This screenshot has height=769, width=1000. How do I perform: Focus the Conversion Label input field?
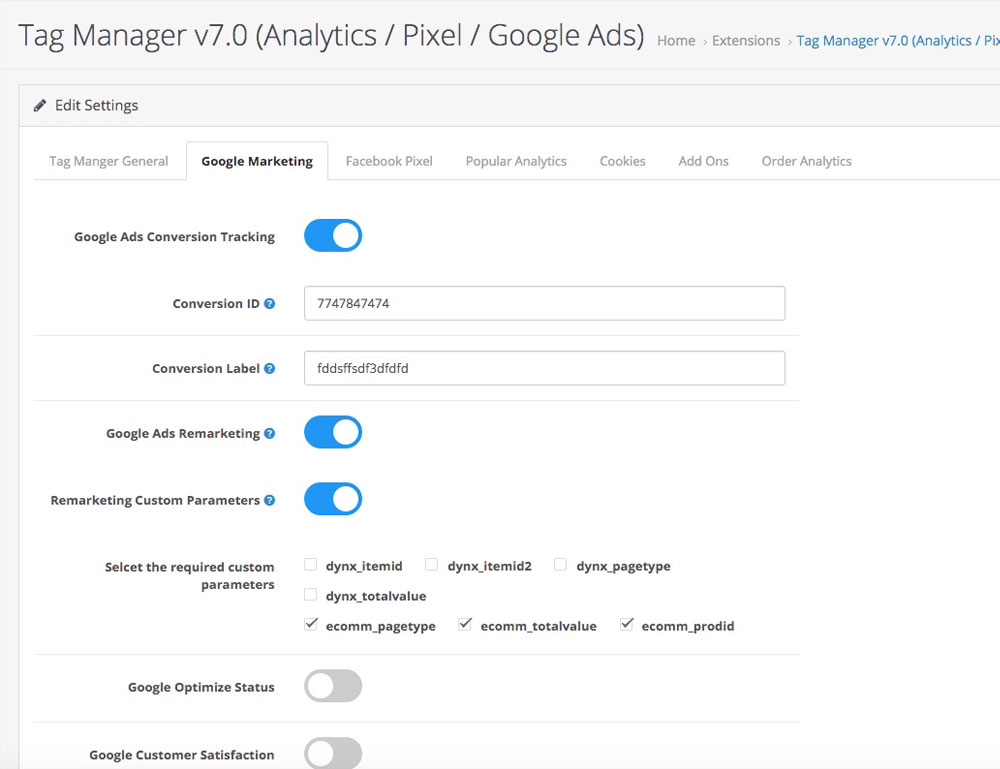click(545, 369)
